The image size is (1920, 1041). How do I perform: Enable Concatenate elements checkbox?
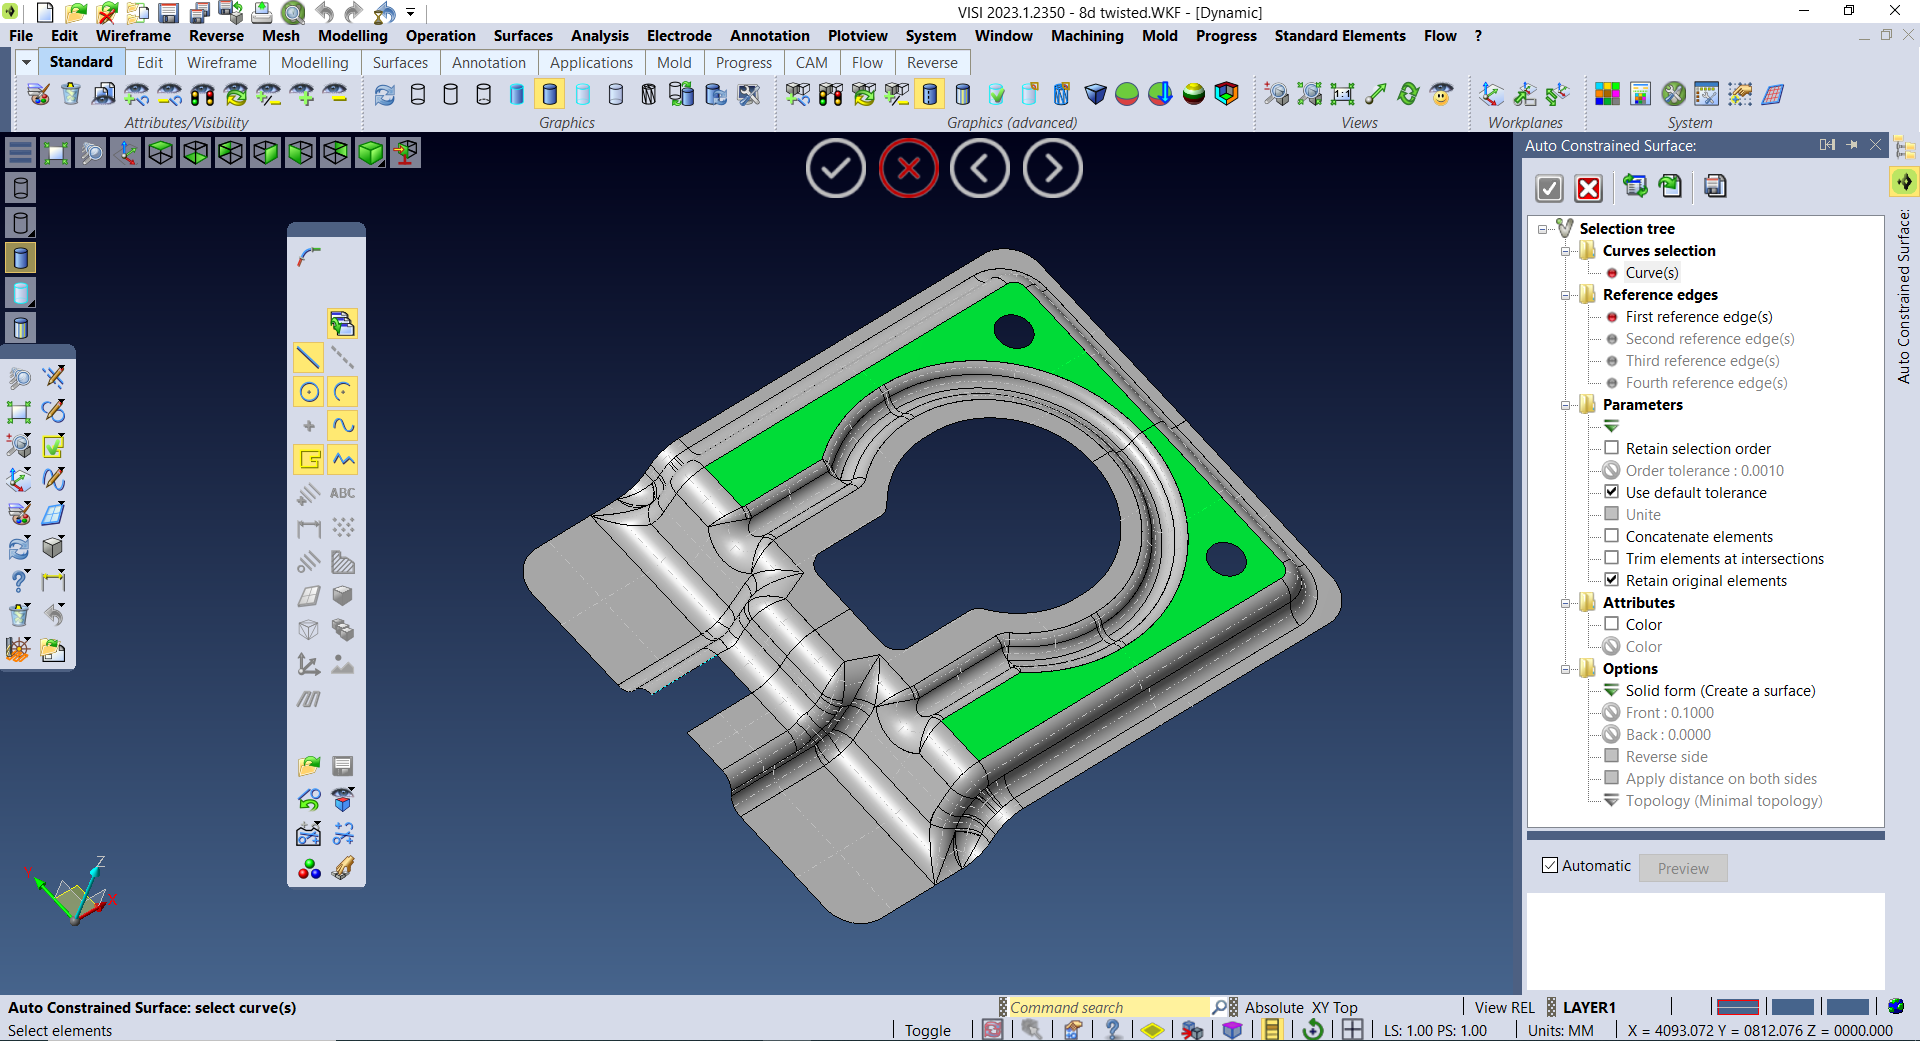[1612, 536]
